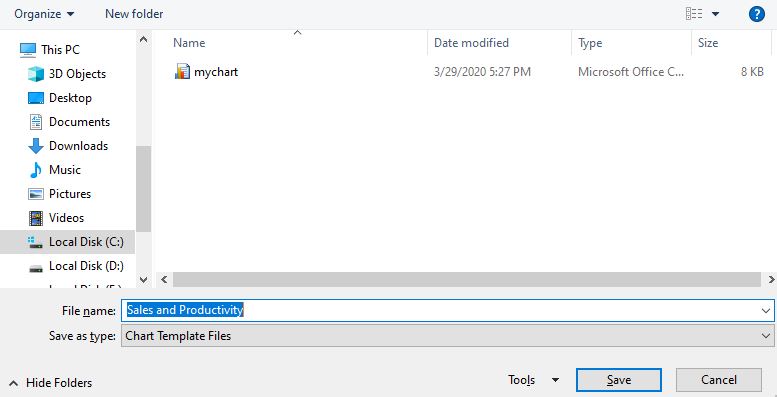Navigate to Documents
The height and width of the screenshot is (397, 777).
tap(79, 121)
